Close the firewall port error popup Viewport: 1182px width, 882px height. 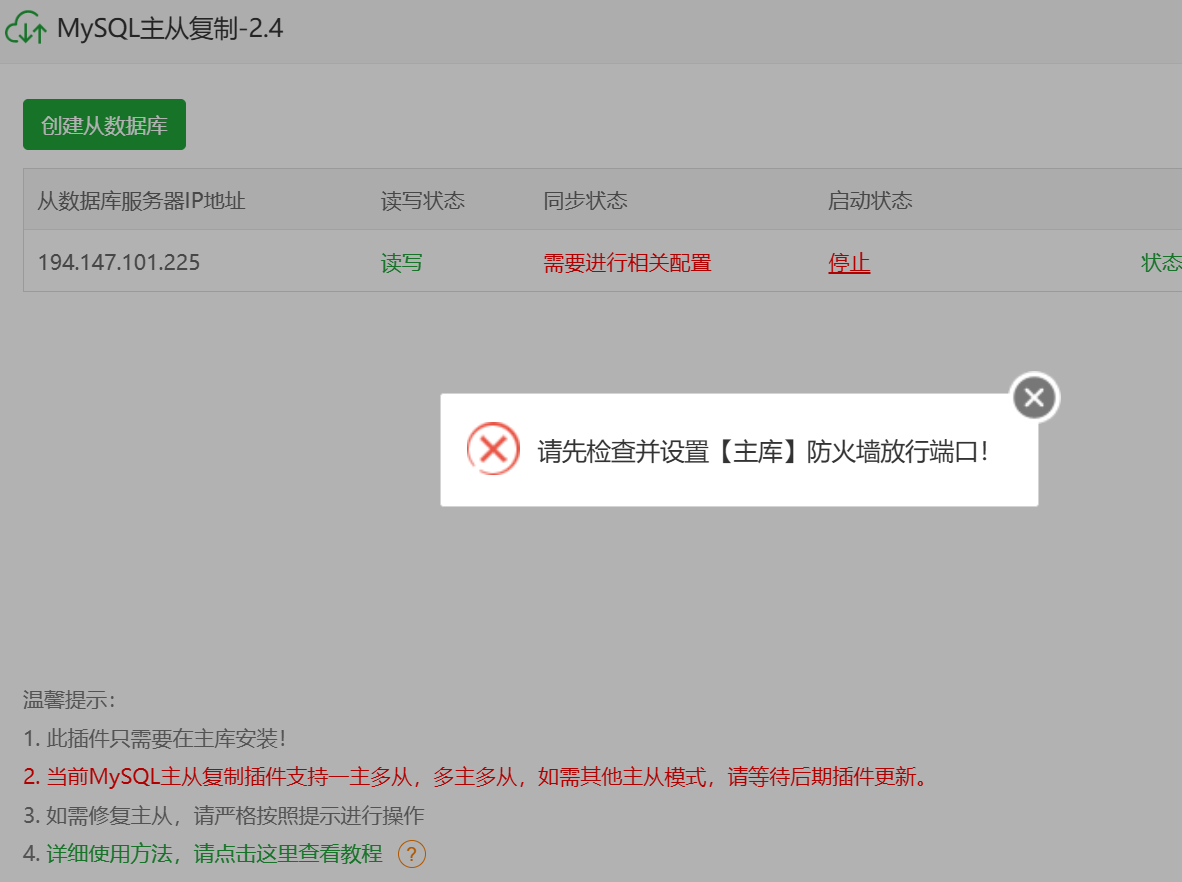coord(1034,397)
